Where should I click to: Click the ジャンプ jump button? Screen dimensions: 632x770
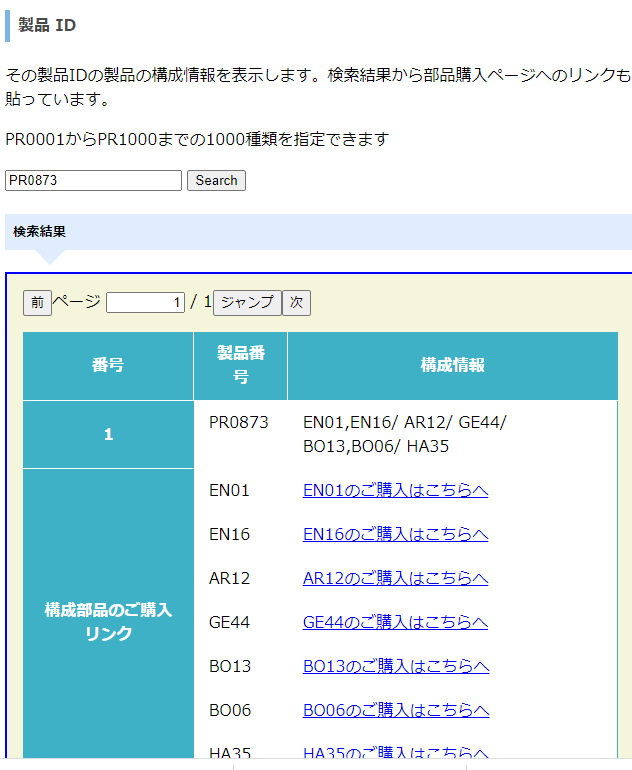click(247, 302)
